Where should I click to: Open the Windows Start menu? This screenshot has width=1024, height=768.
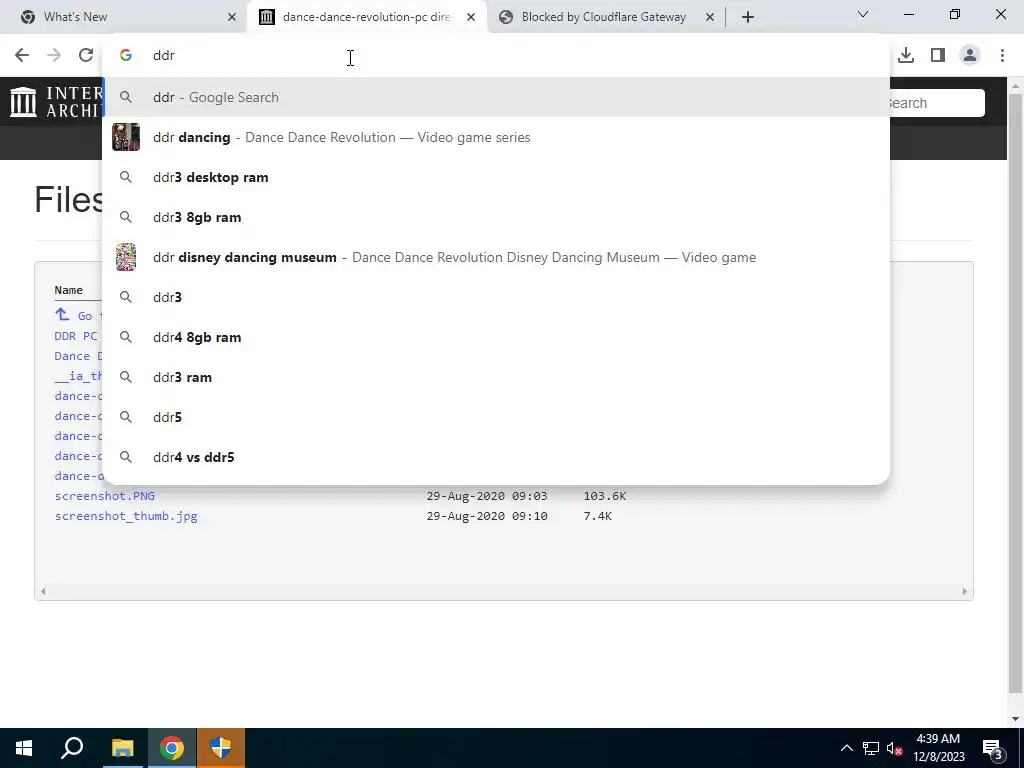click(x=24, y=748)
